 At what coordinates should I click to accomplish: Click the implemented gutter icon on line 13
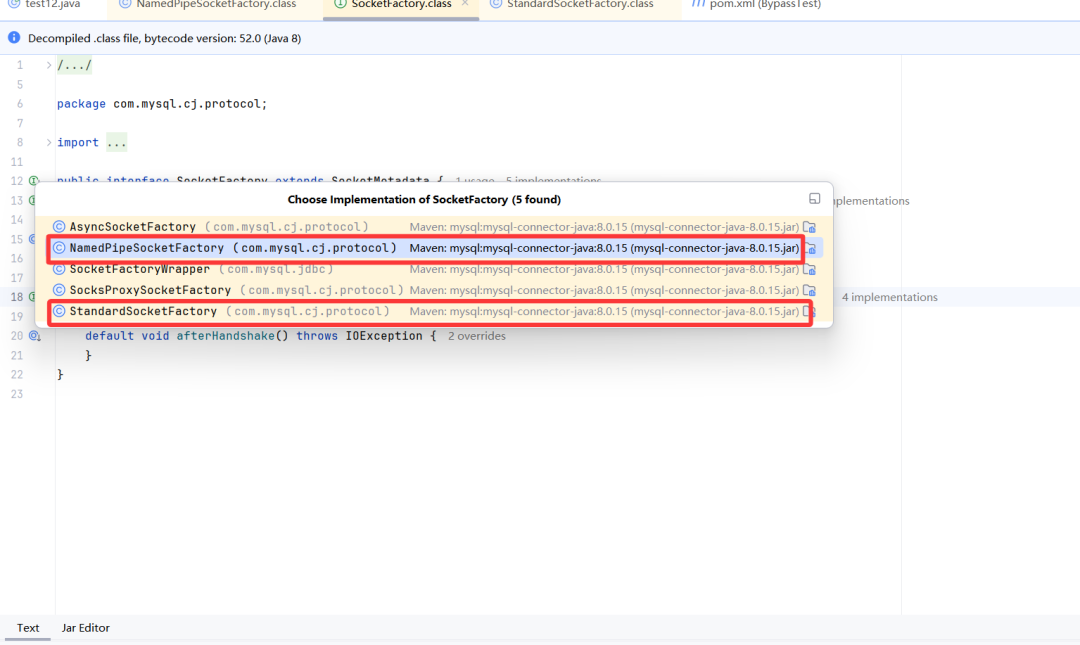click(x=32, y=201)
